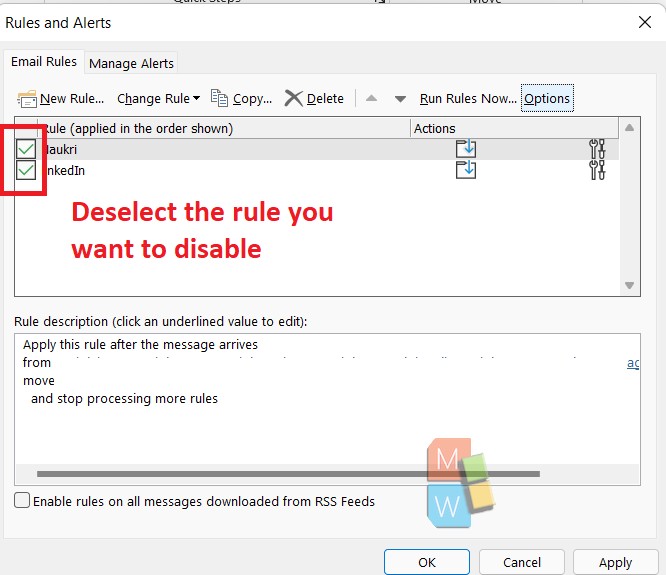Open the Options button
This screenshot has height=575, width=666.
click(547, 99)
